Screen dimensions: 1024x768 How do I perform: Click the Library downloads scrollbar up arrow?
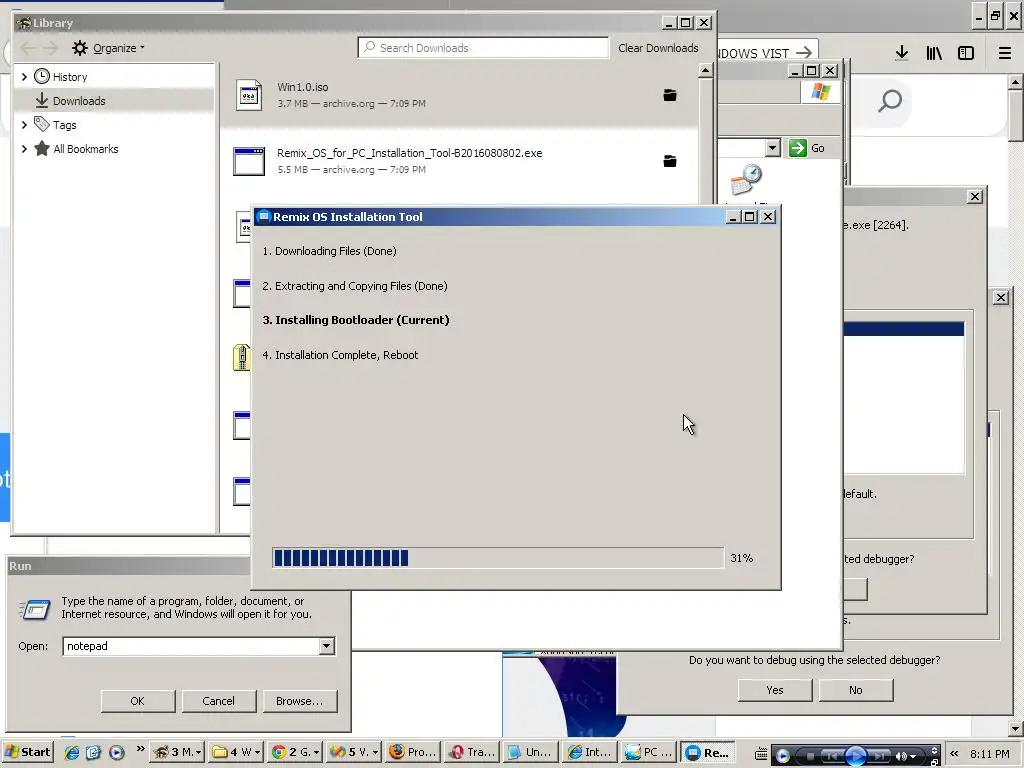(x=705, y=71)
